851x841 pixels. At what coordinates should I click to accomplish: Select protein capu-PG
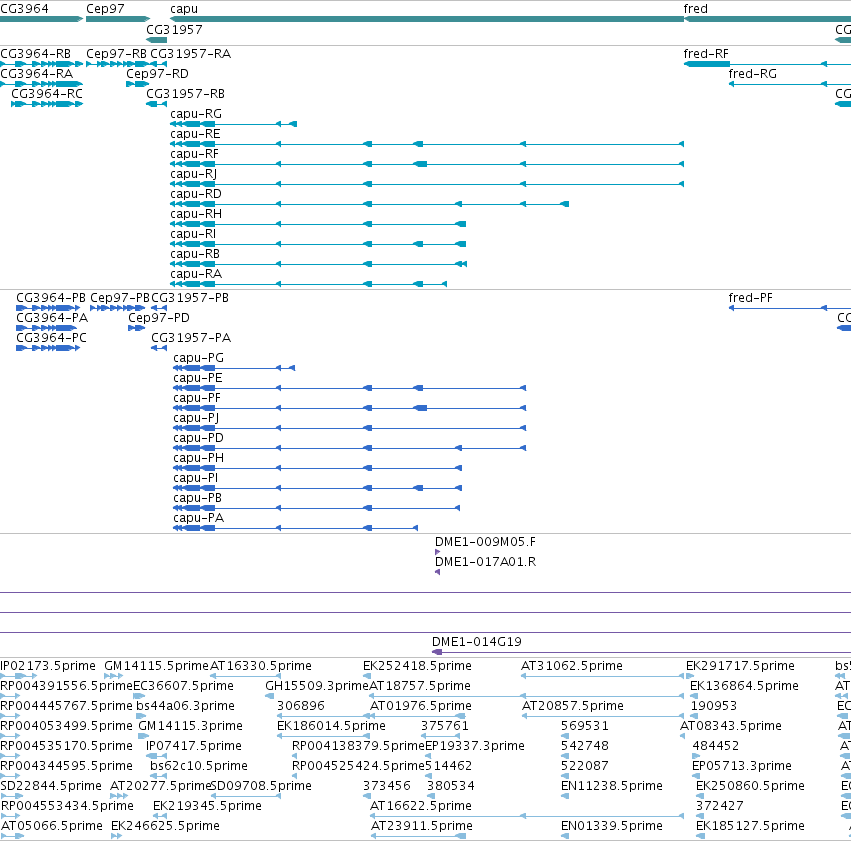click(x=199, y=358)
